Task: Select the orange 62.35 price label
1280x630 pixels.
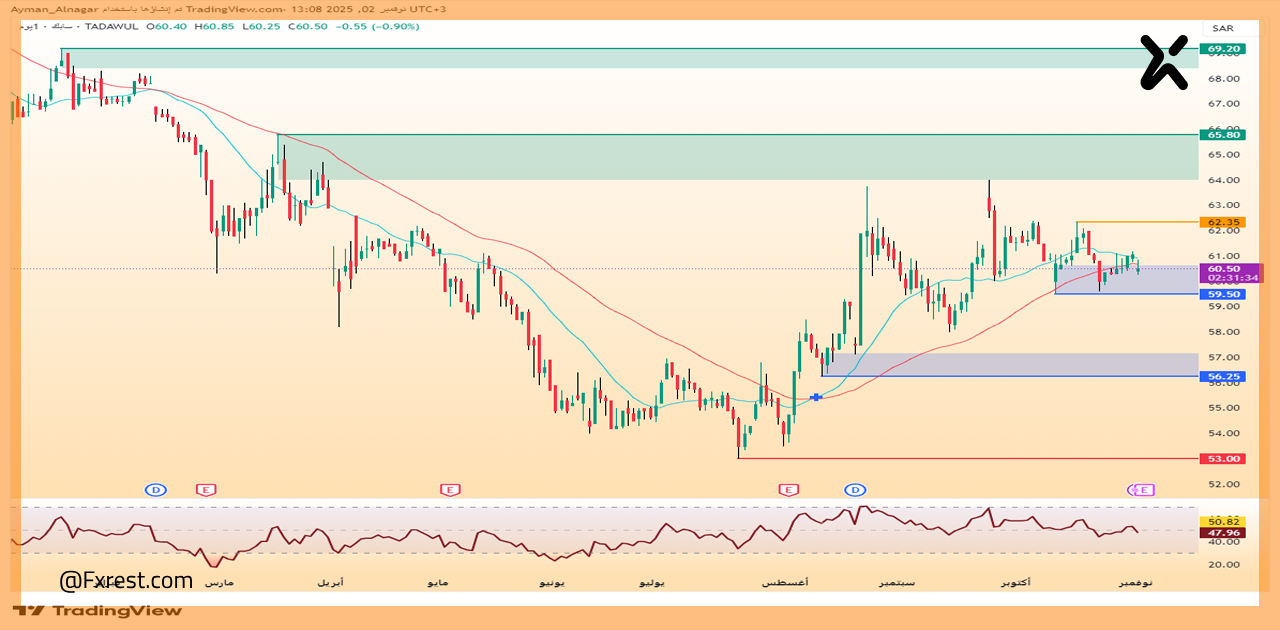Action: tap(1224, 222)
